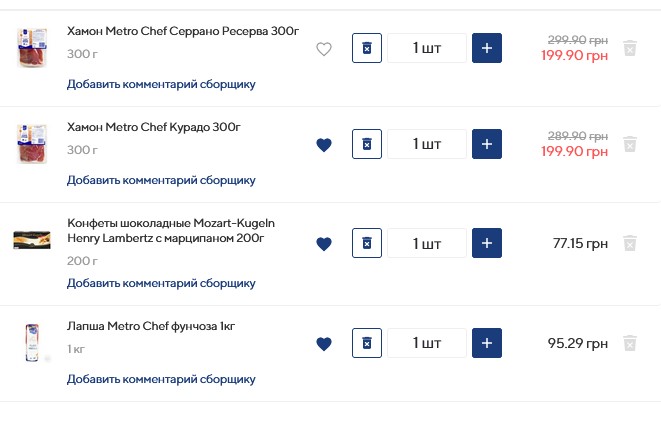Open Лапша Metro Chef фунчоза product page
Image resolution: width=661 pixels, height=423 pixels.
(151, 326)
